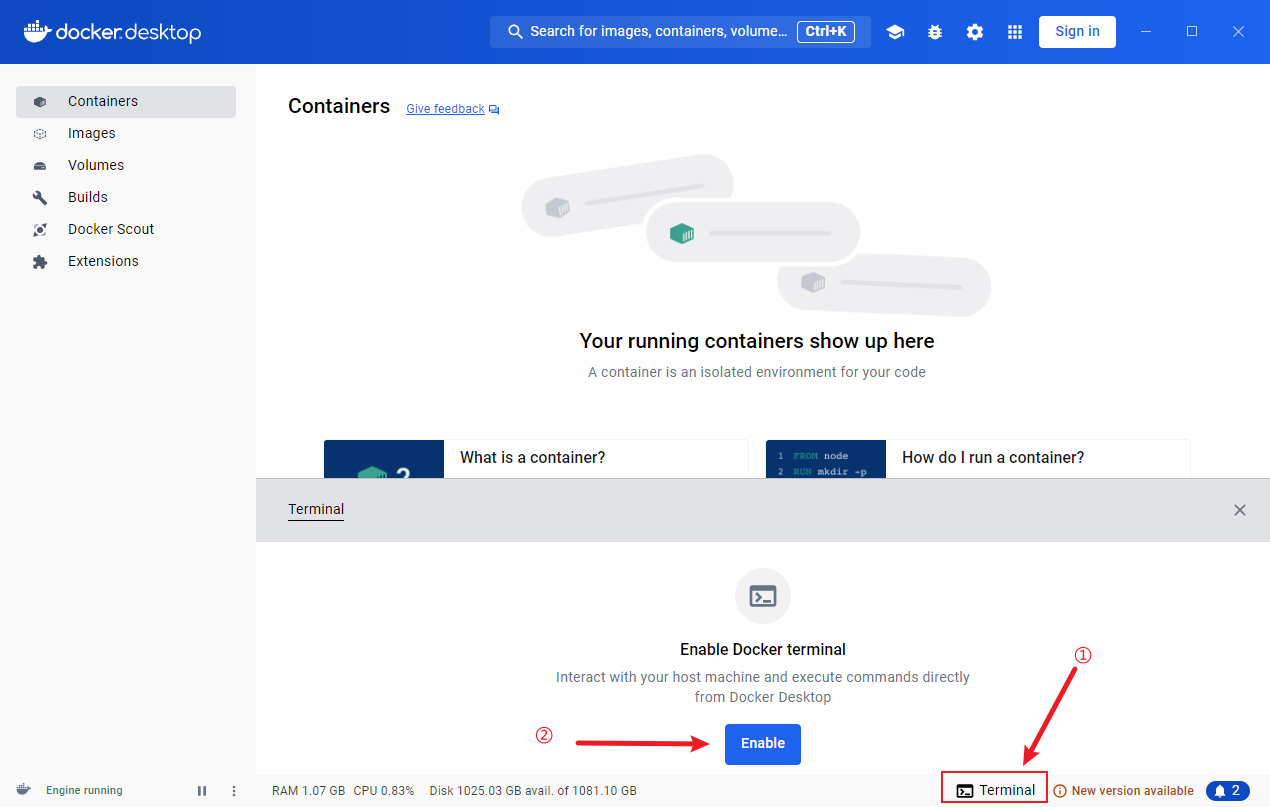Open the Images section in sidebar
Image resolution: width=1270 pixels, height=807 pixels.
tap(91, 133)
